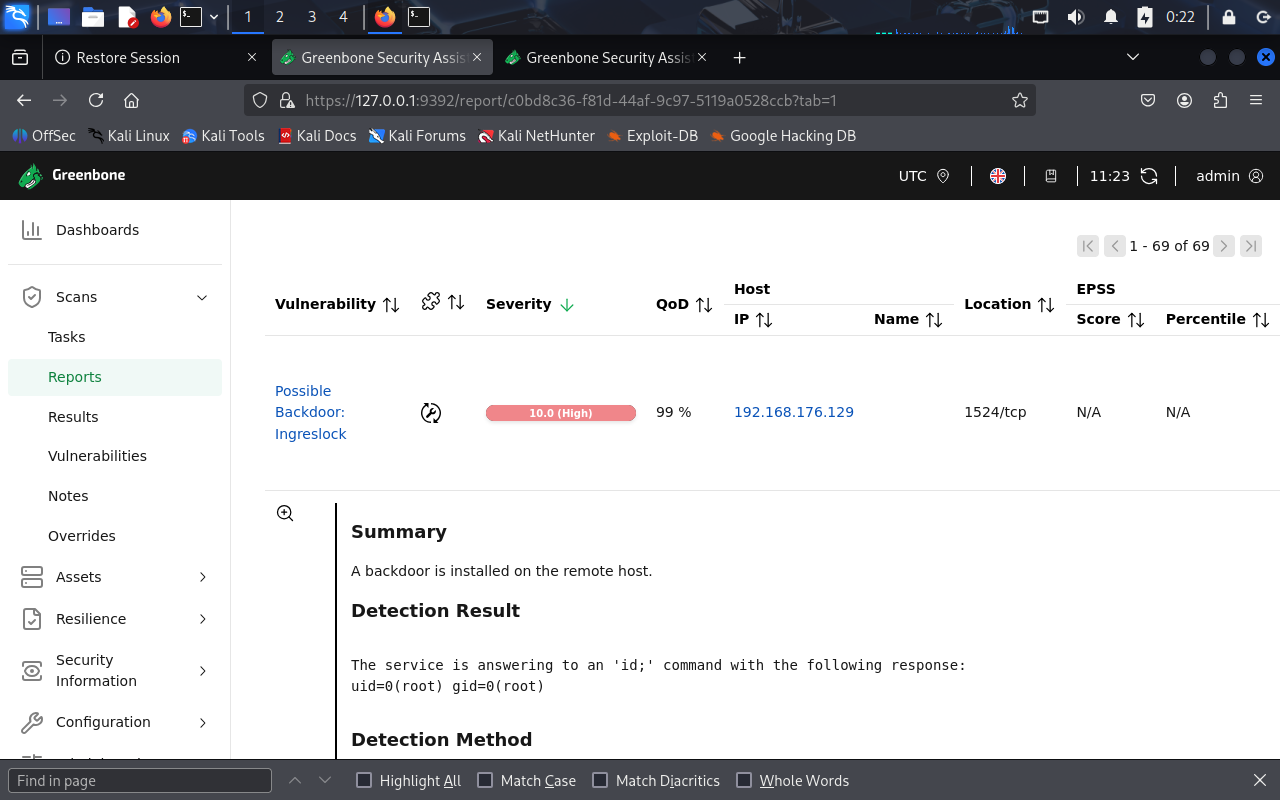Collapse the Scans section chevron
1280x800 pixels.
point(202,297)
